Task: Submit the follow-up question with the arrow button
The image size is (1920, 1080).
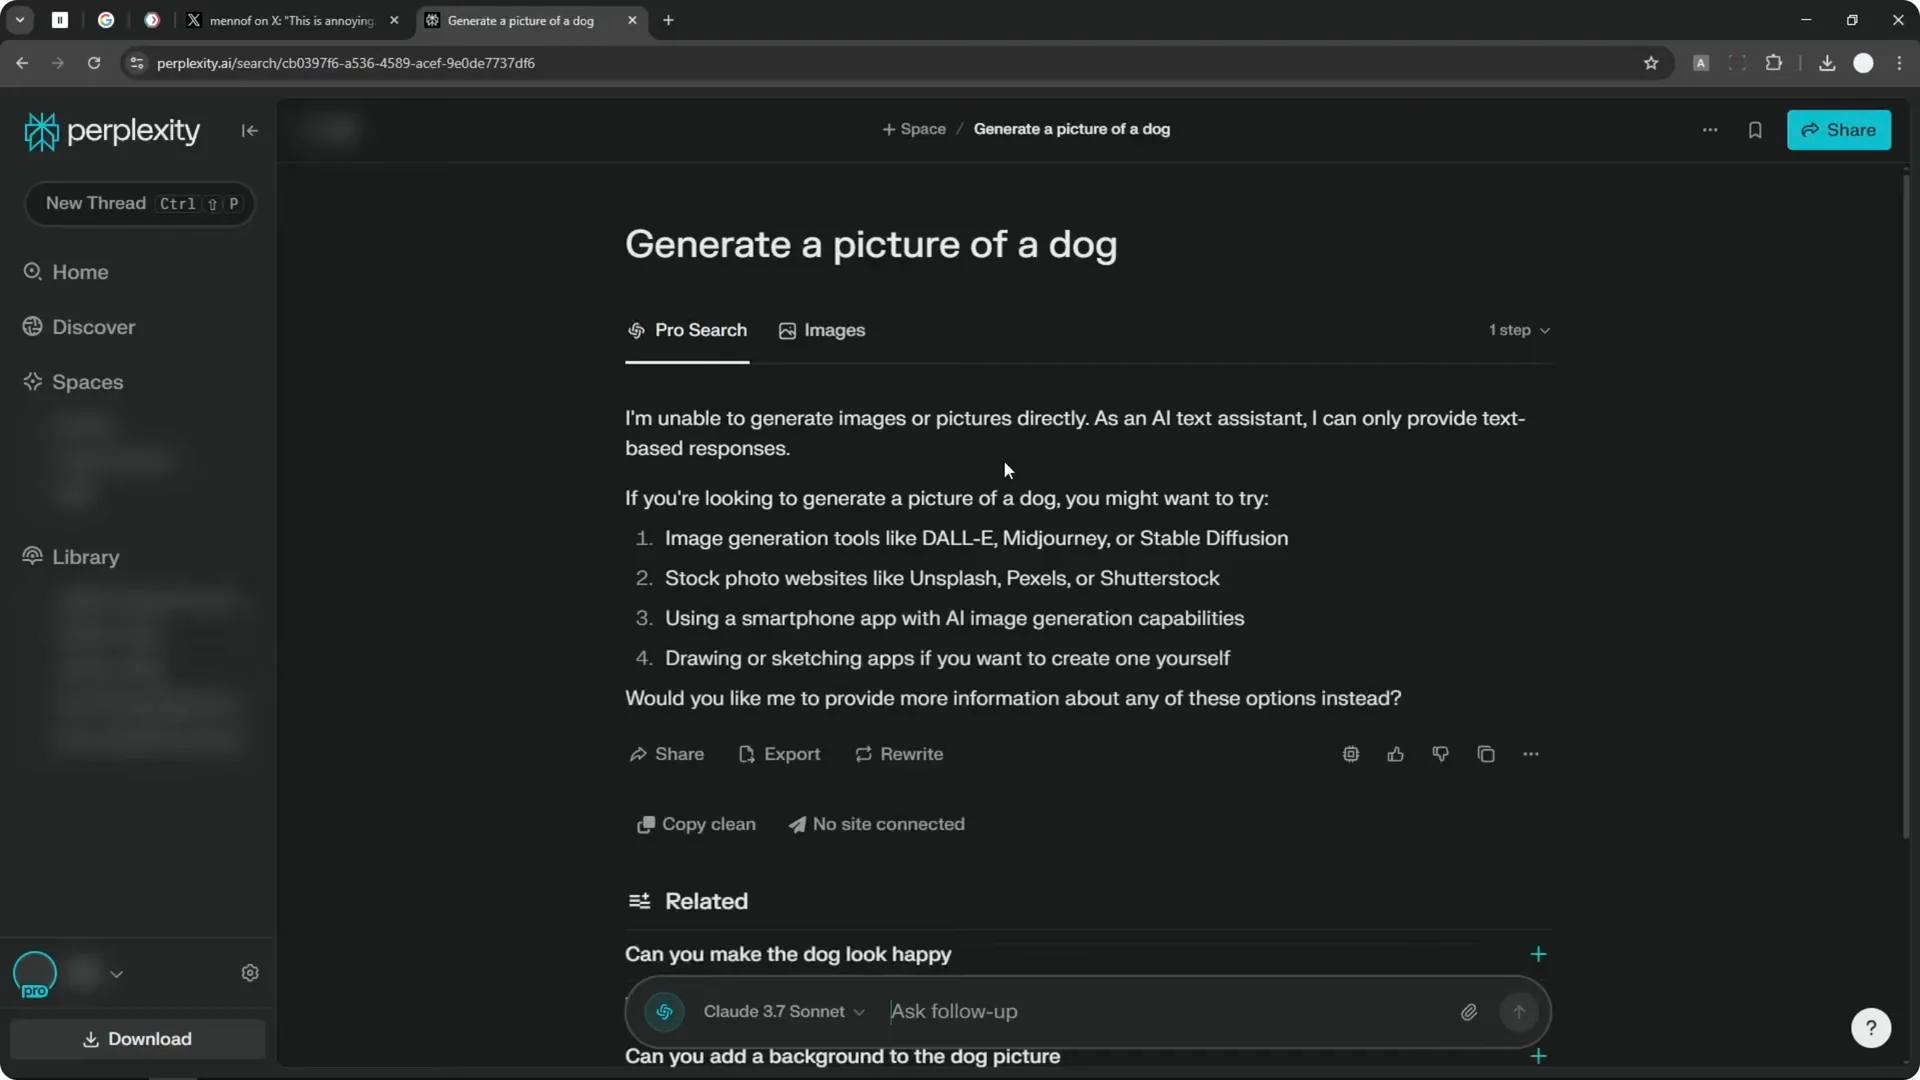Action: 1518,1012
